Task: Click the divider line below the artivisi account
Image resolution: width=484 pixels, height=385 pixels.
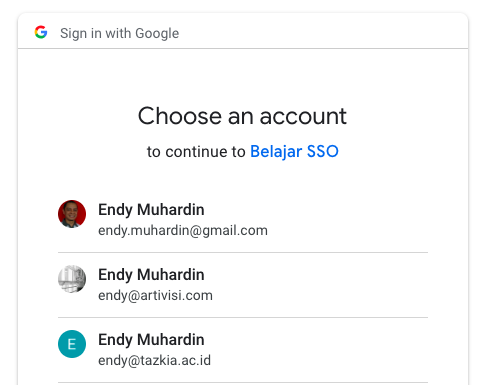Action: [x=243, y=318]
